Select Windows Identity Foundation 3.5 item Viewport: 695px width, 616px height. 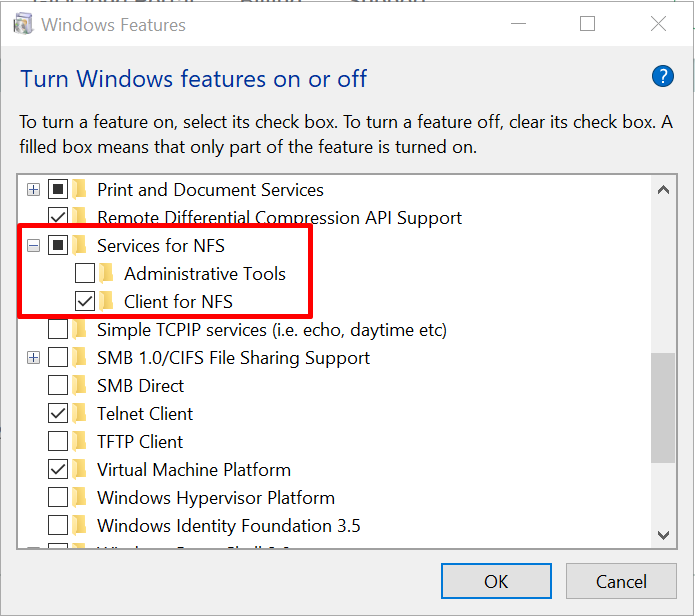pos(228,525)
